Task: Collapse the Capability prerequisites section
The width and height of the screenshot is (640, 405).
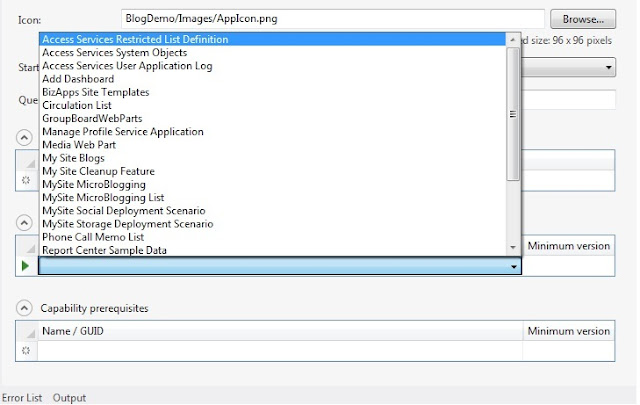Action: 24,308
